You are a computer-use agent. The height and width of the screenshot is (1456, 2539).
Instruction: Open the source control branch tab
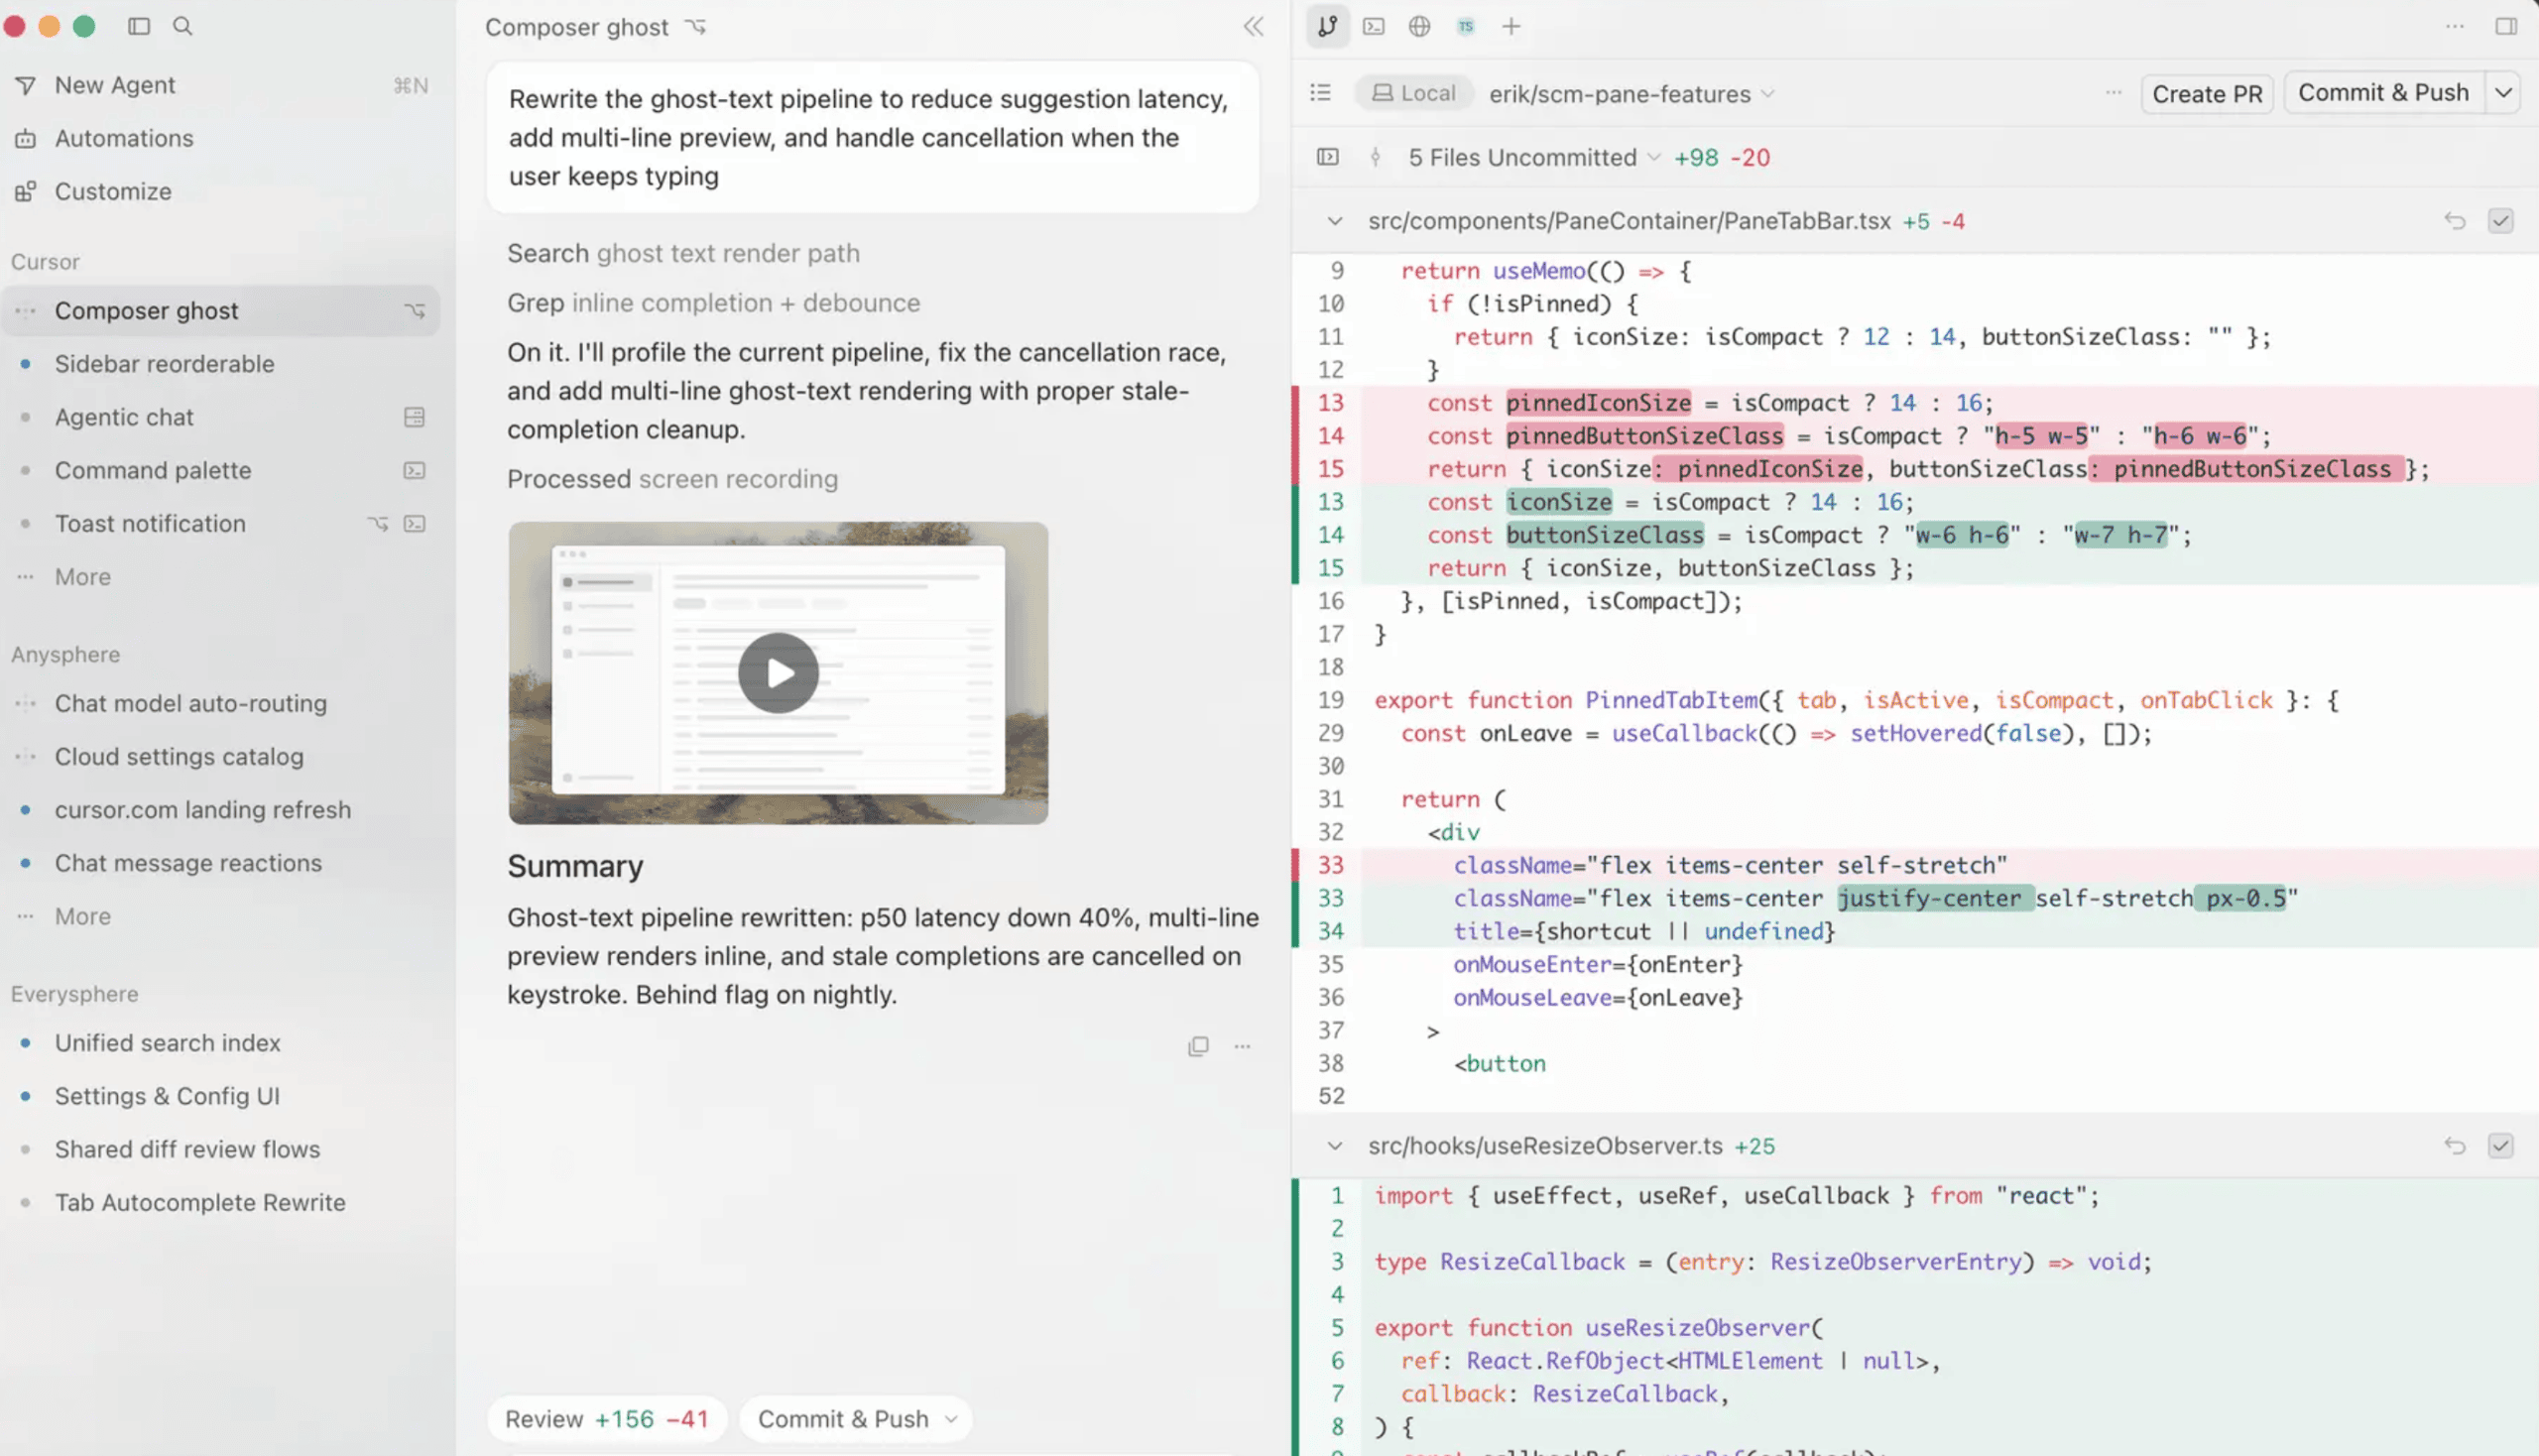click(1327, 27)
